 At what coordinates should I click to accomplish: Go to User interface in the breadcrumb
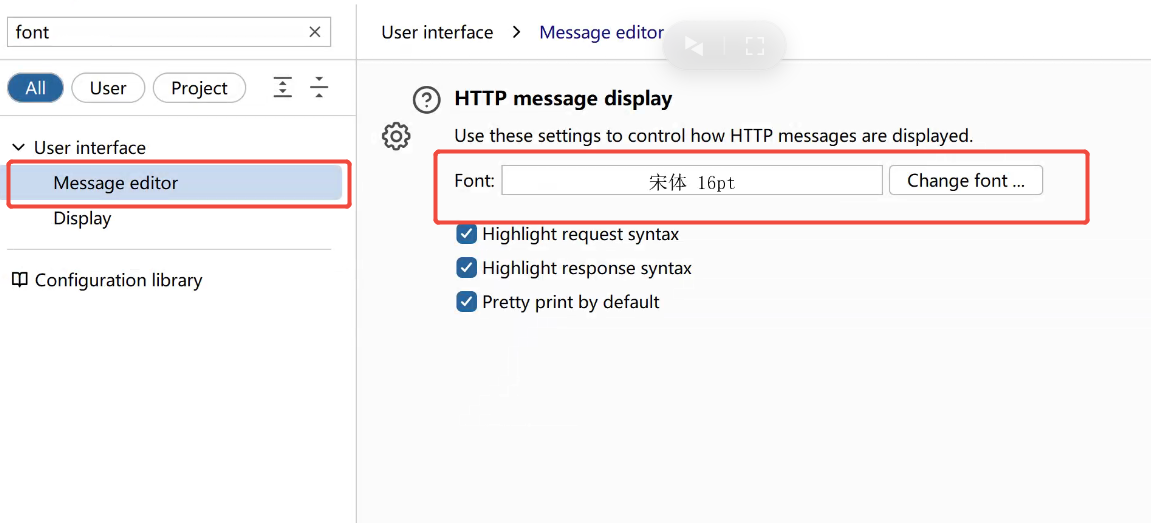click(x=437, y=32)
